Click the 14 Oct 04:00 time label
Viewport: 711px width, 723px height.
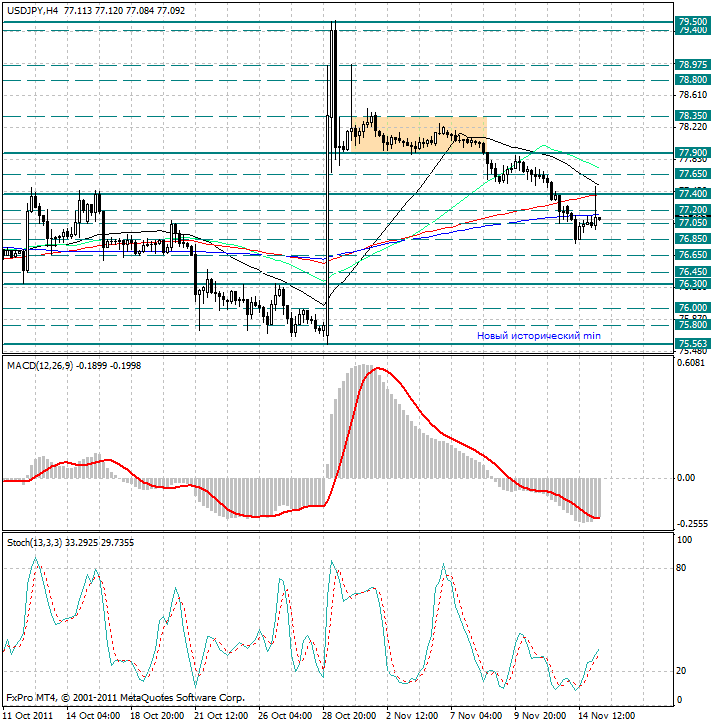(93, 716)
